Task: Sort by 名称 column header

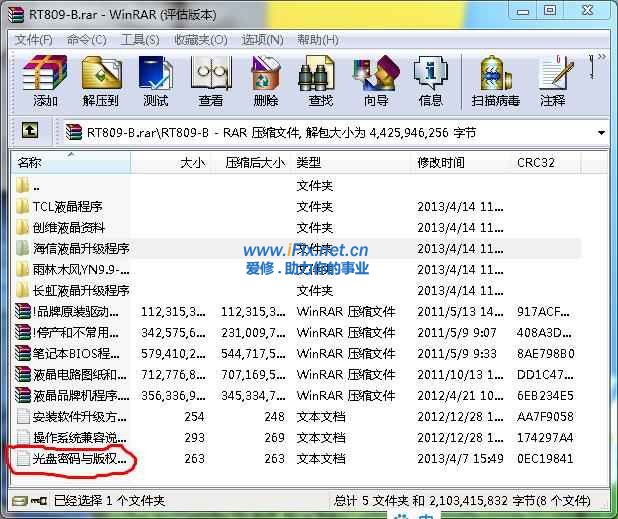Action: 71,162
